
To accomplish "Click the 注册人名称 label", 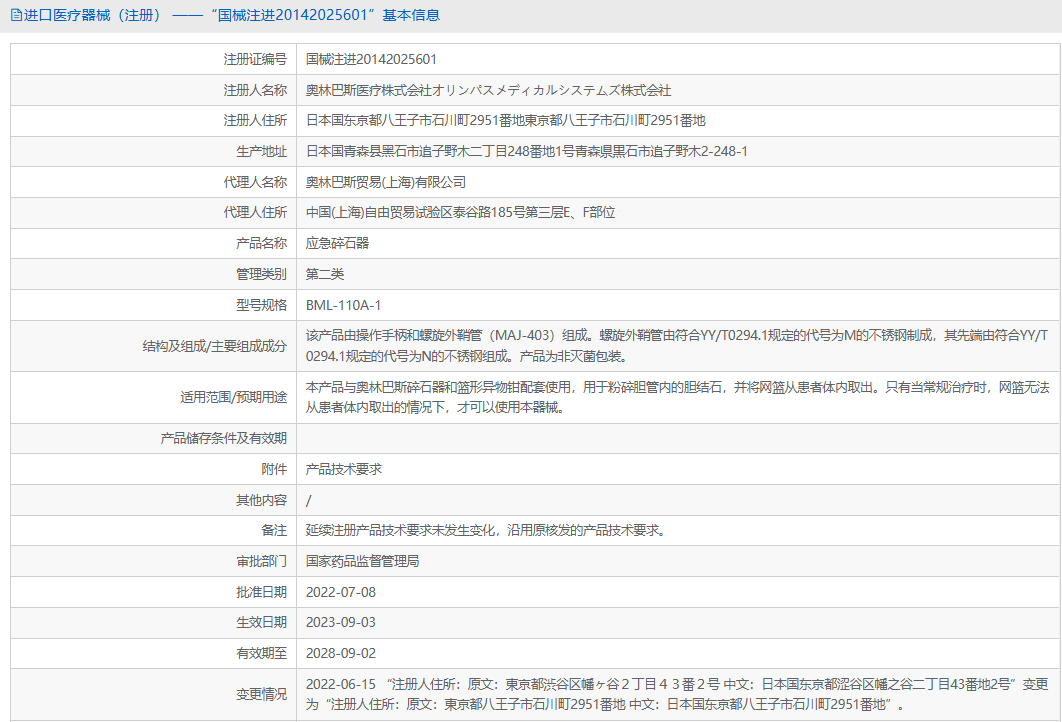I will pos(255,90).
